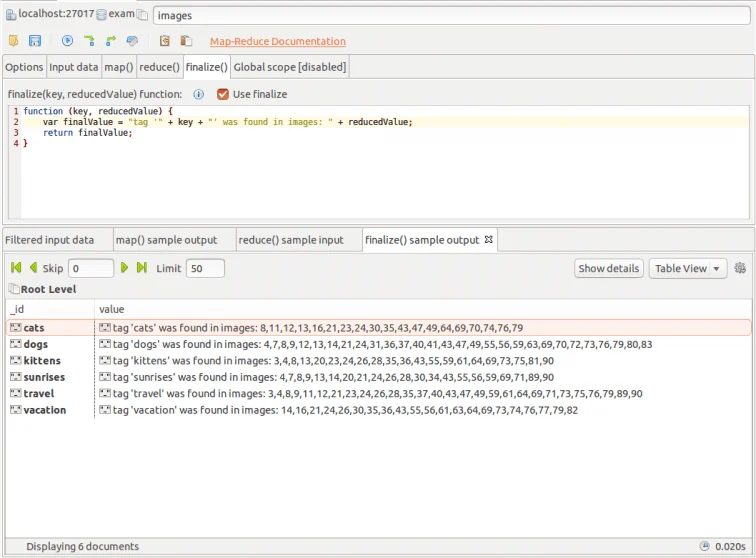Click the value cell for tag 'vacation'
The width and height of the screenshot is (756, 558).
pyautogui.click(x=423, y=410)
